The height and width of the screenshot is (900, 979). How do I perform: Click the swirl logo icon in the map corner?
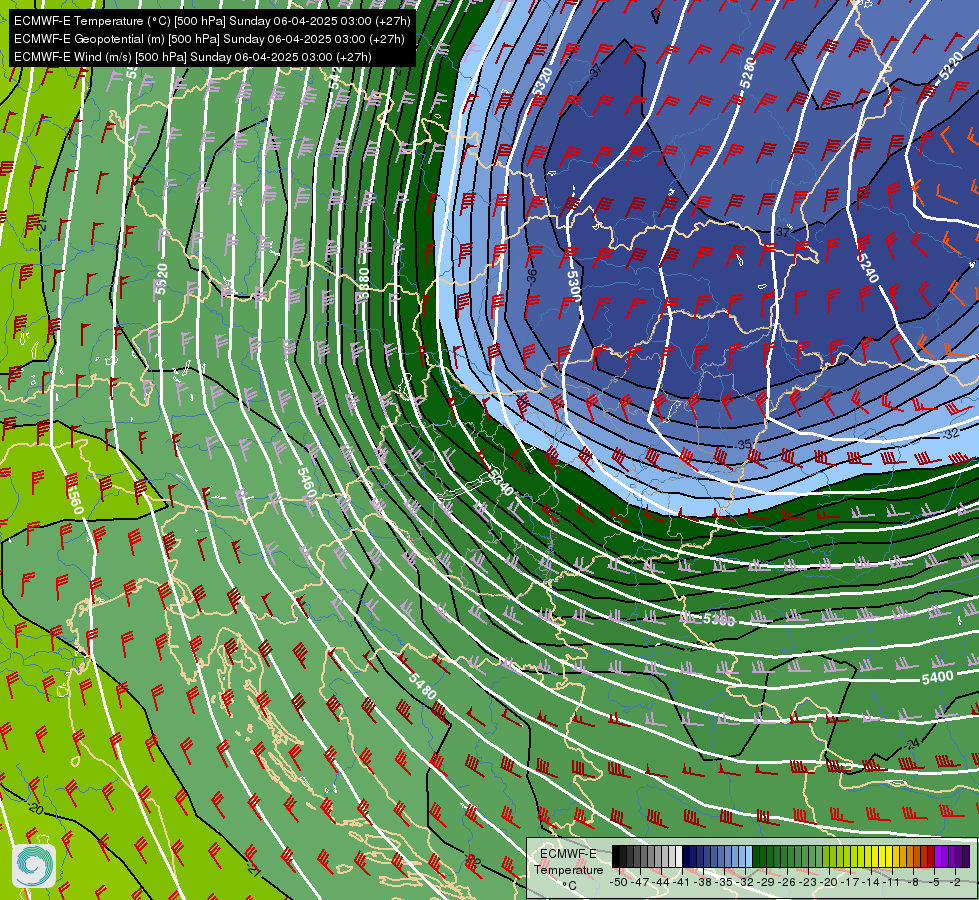(x=34, y=866)
